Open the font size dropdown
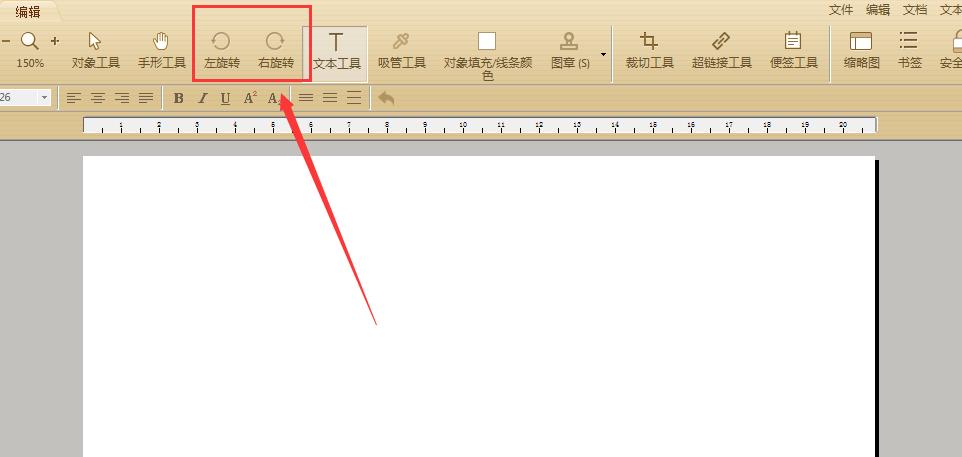This screenshot has height=457, width=962. 44,98
